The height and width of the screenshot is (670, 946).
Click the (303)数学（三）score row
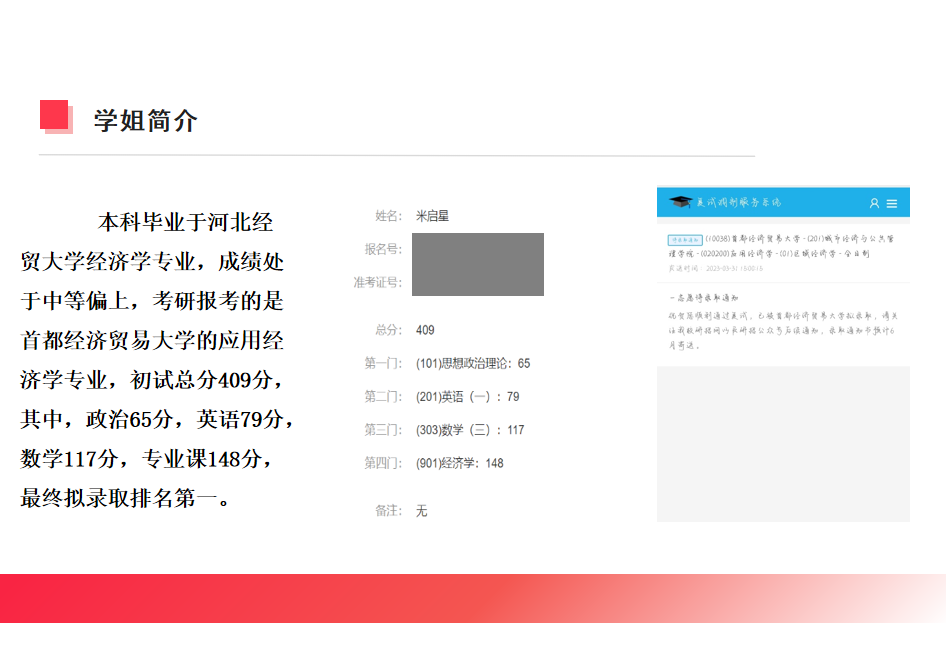(470, 430)
